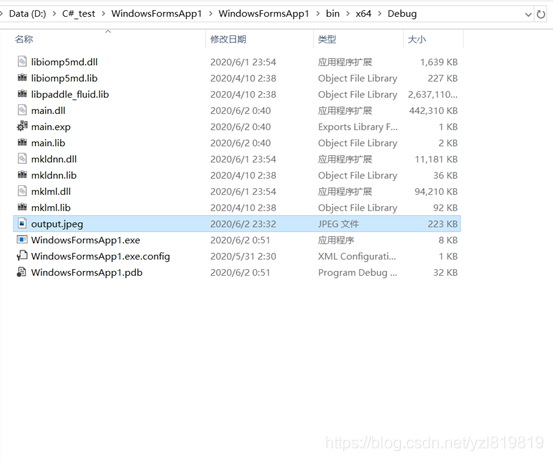This screenshot has height=461, width=553.
Task: Click the main.exp gear icon
Action: point(22,126)
